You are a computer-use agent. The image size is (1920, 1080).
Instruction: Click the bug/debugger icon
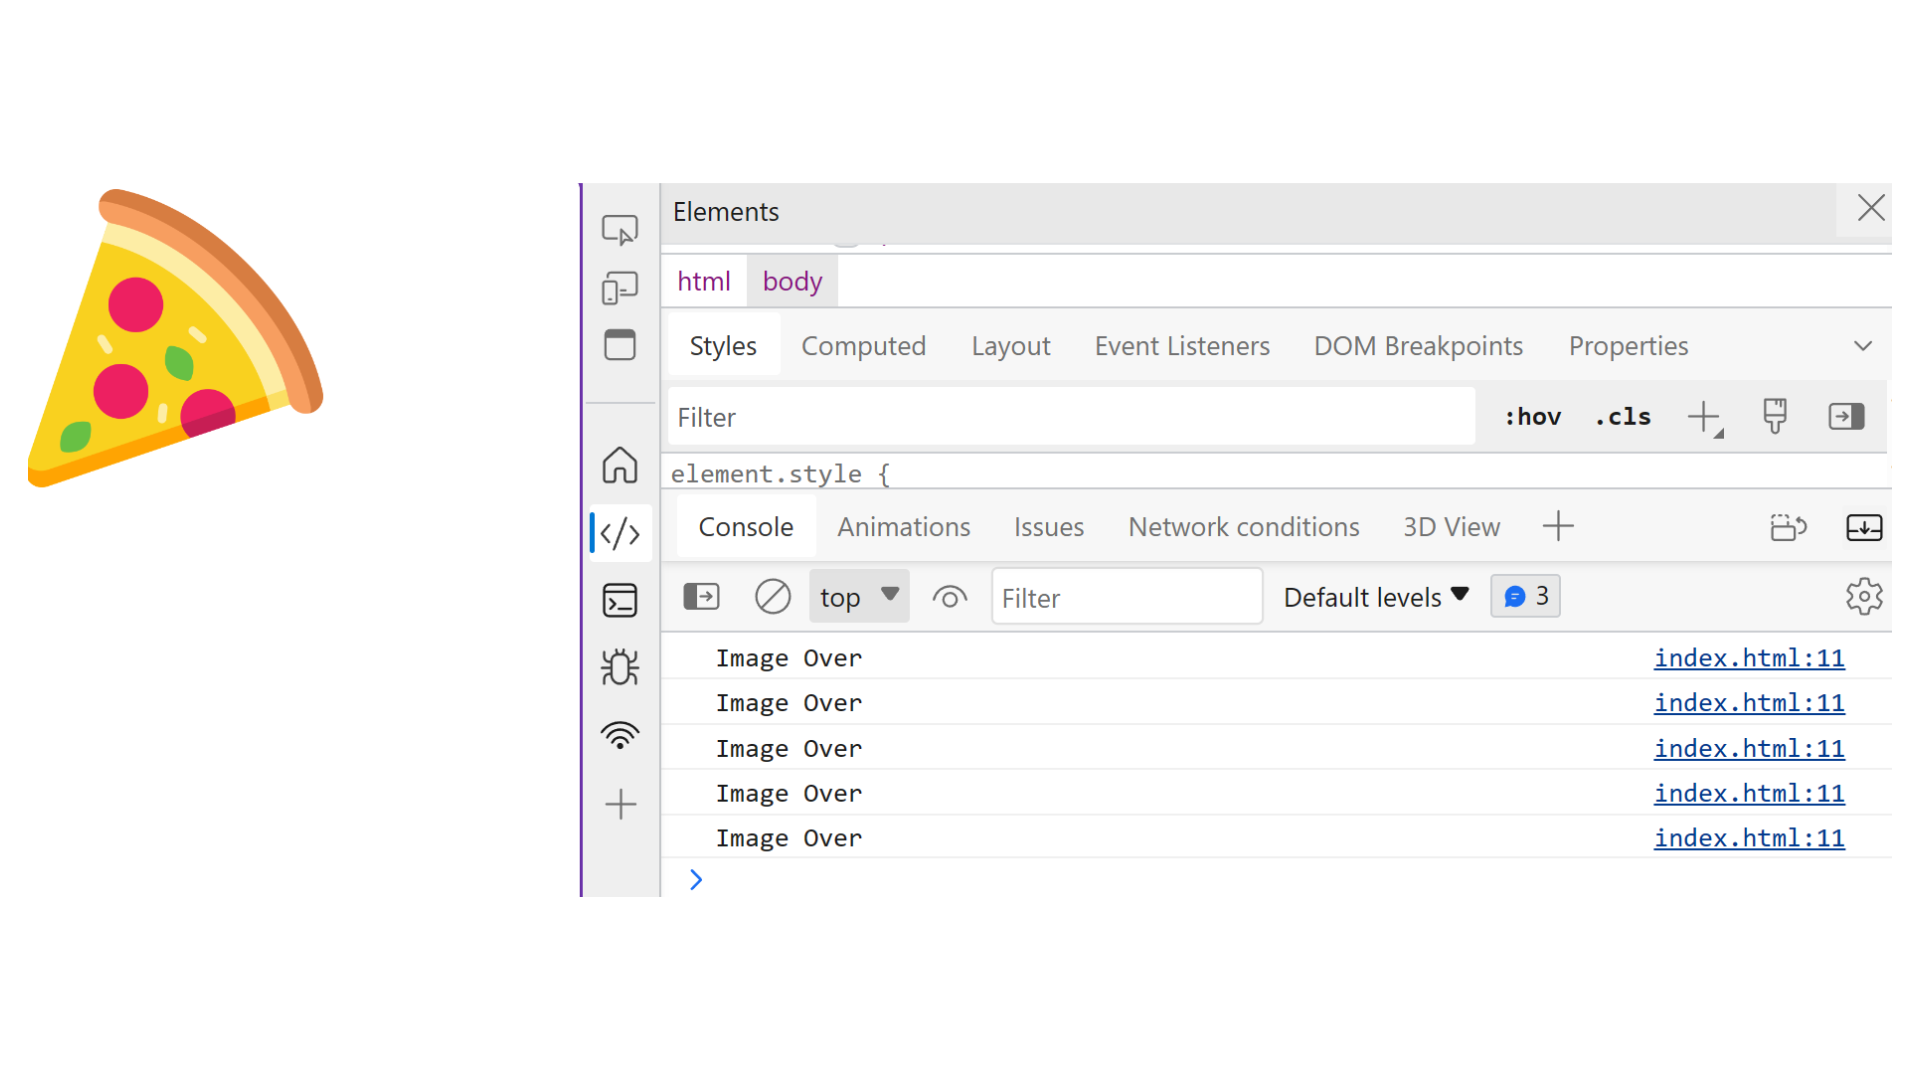620,667
